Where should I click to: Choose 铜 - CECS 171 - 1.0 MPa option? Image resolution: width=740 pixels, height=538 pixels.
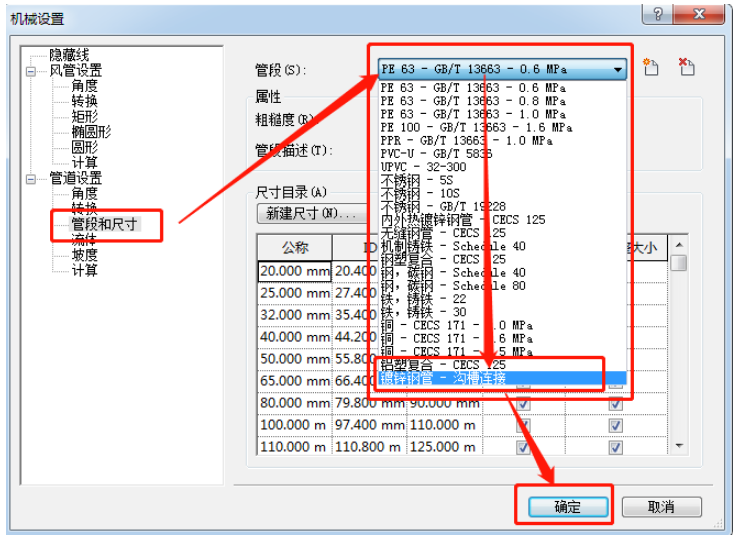[503, 326]
